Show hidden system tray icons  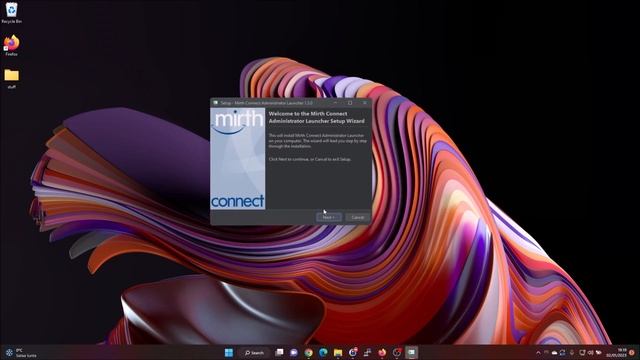[538, 353]
